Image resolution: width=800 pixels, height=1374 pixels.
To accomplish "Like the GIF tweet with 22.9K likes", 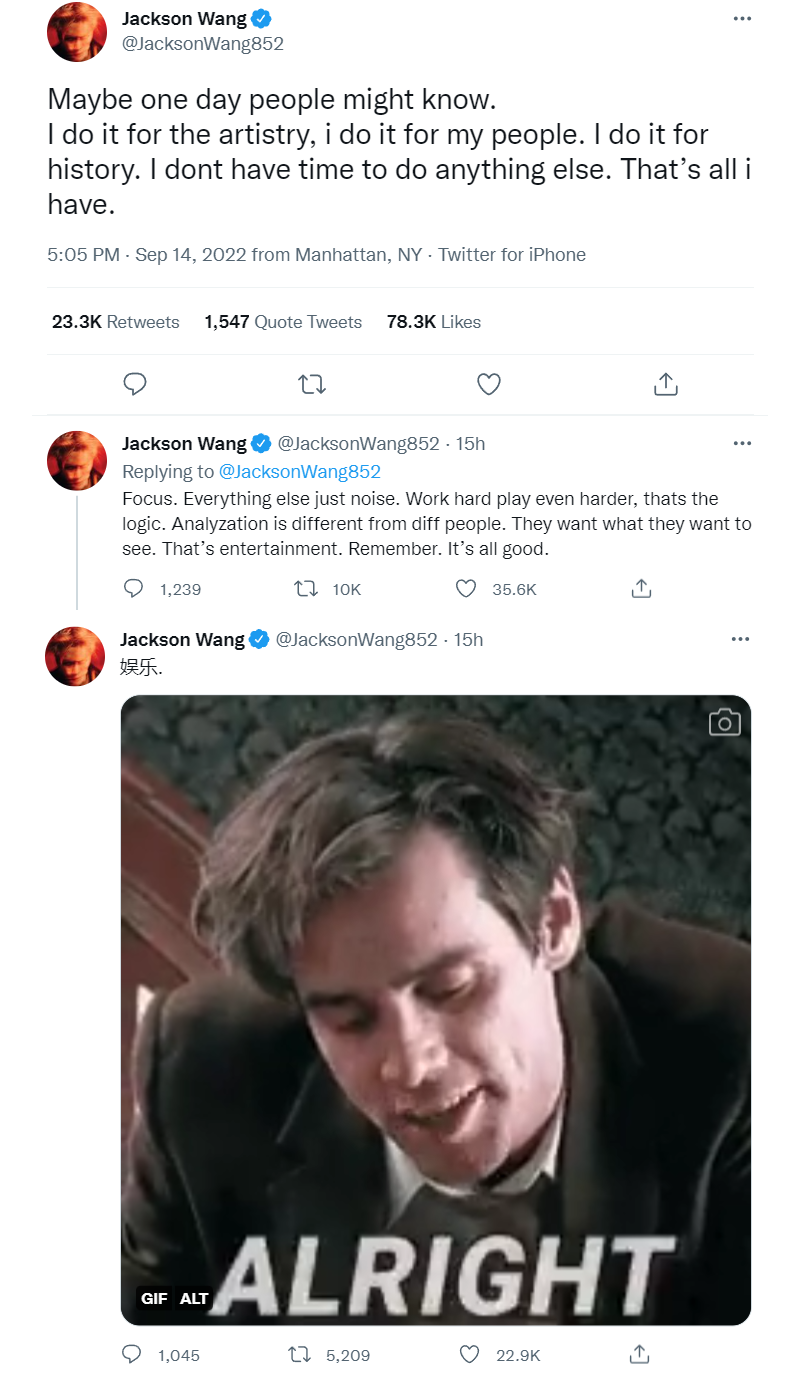I will pyautogui.click(x=470, y=1355).
